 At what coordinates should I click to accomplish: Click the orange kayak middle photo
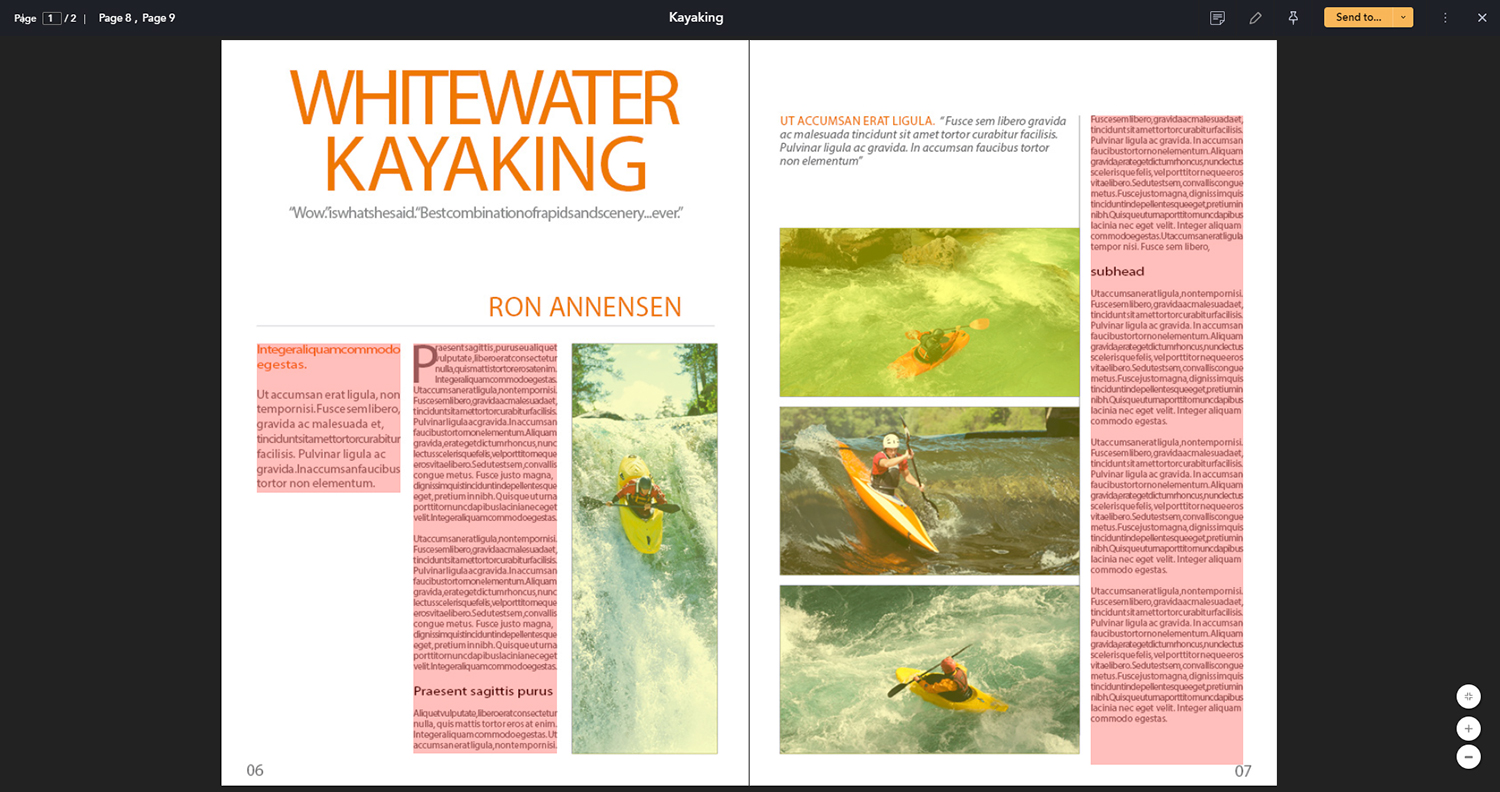(929, 490)
